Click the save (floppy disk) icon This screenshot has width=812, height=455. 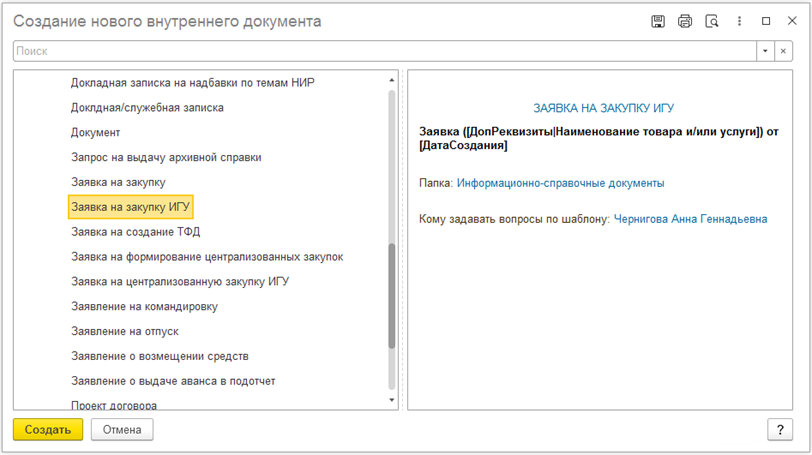658,21
